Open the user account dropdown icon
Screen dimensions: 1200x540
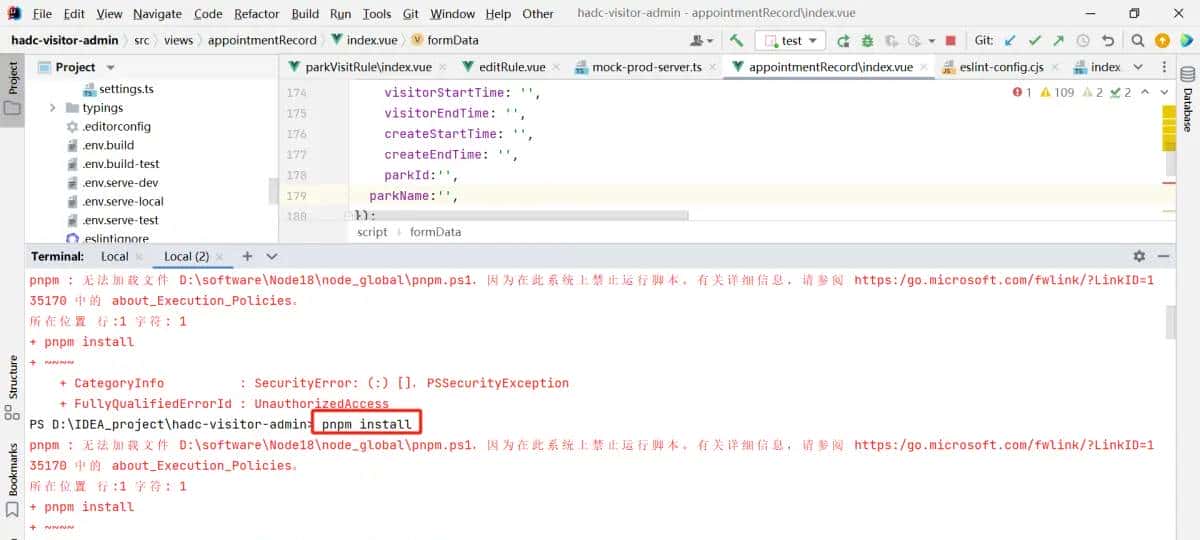pos(702,41)
